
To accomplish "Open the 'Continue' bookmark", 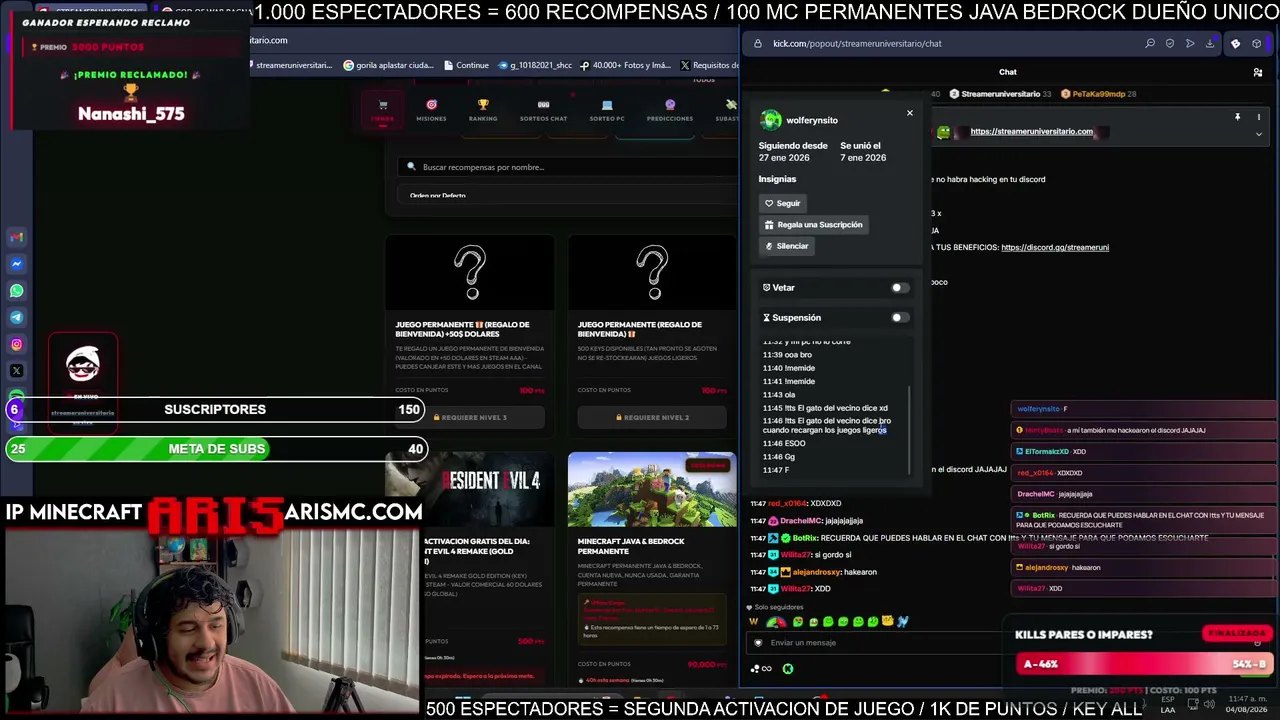I will (x=466, y=65).
